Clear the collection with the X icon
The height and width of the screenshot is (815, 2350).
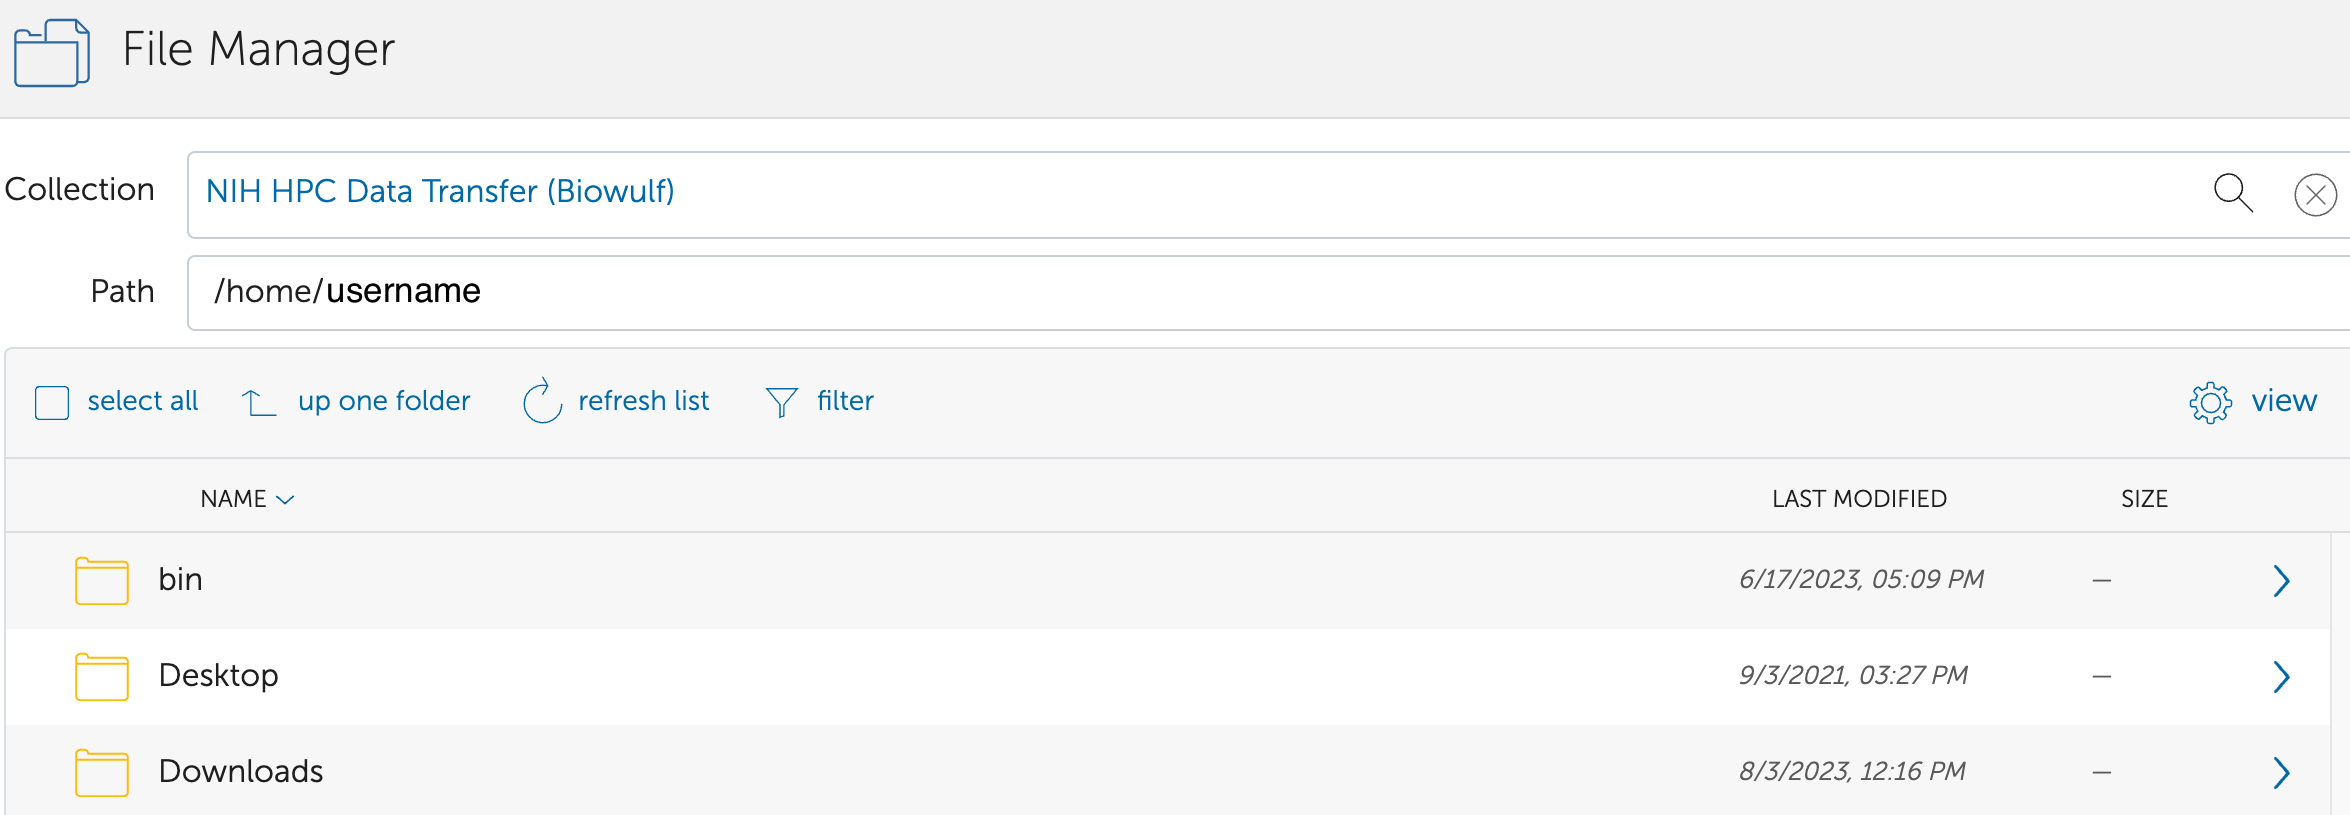point(2315,195)
